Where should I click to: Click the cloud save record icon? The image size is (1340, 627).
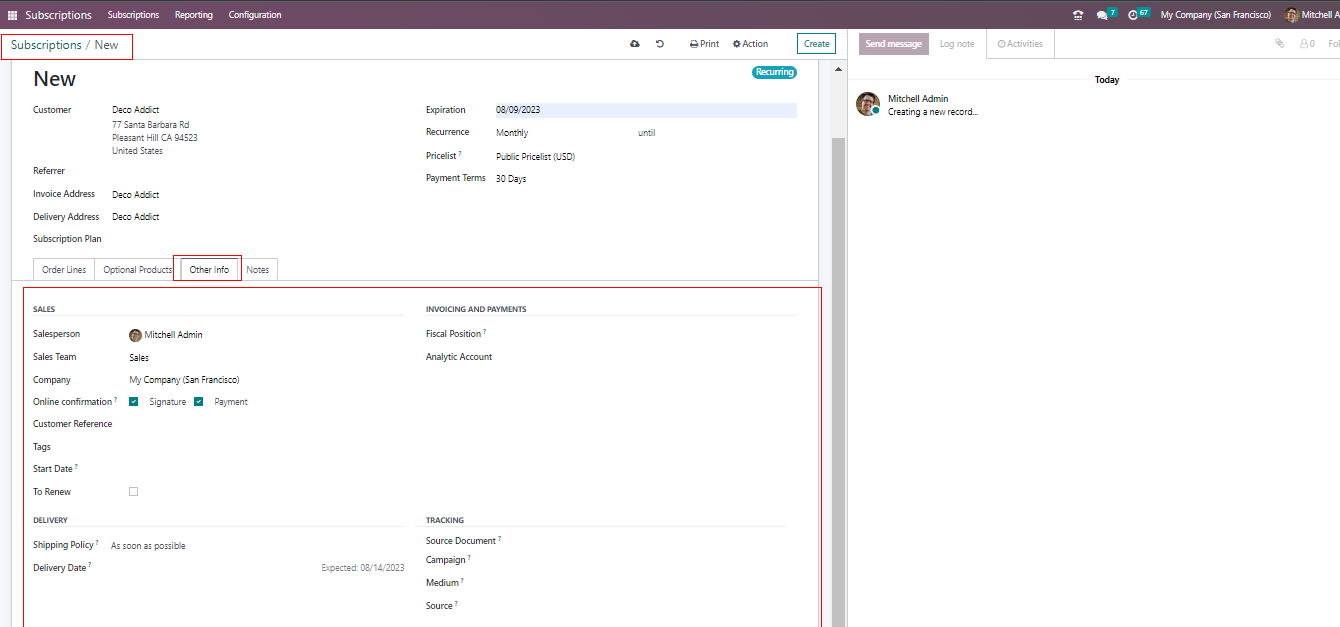point(634,44)
